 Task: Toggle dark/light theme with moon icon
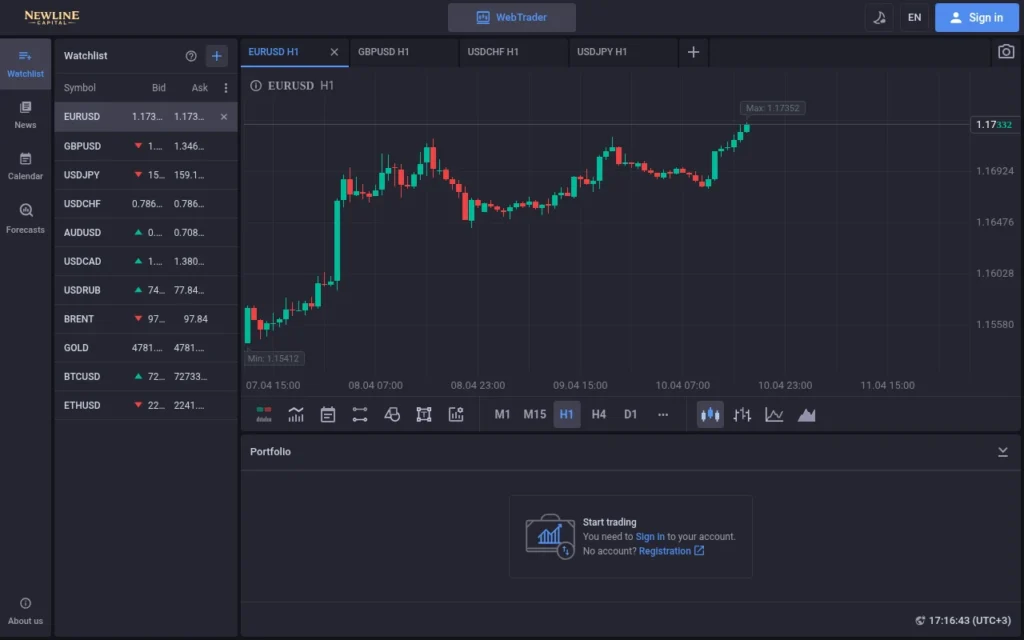pyautogui.click(x=879, y=17)
